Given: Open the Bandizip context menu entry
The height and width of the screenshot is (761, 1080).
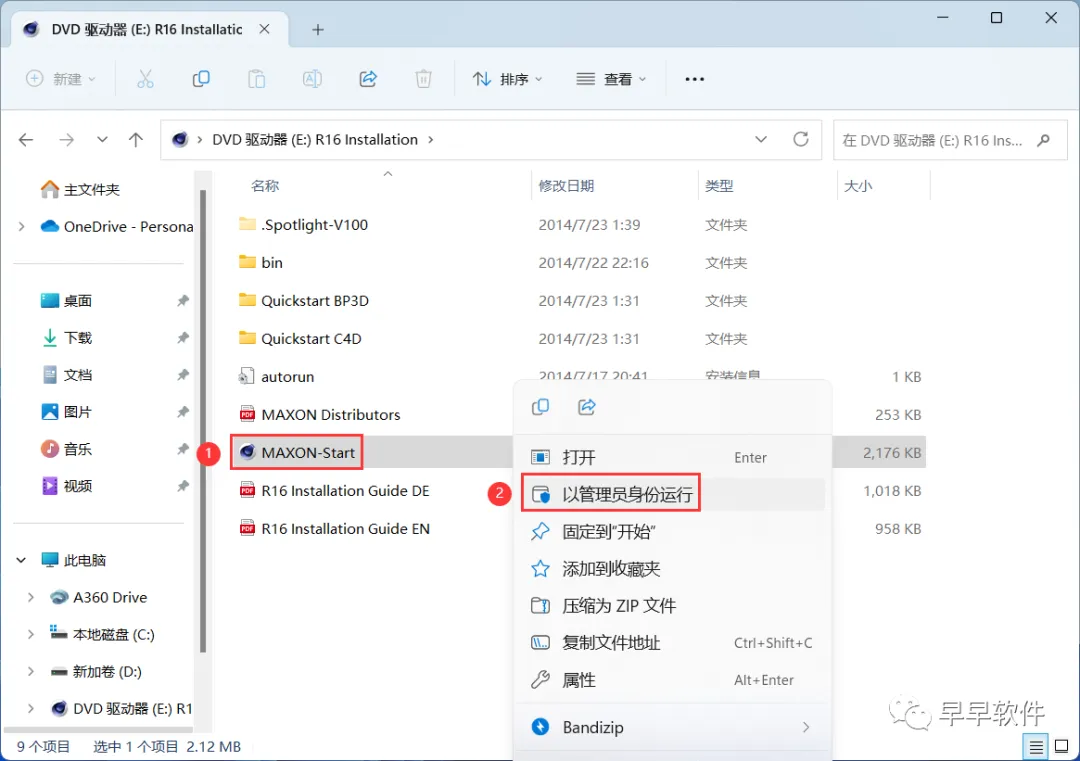Looking at the screenshot, I should [x=674, y=727].
